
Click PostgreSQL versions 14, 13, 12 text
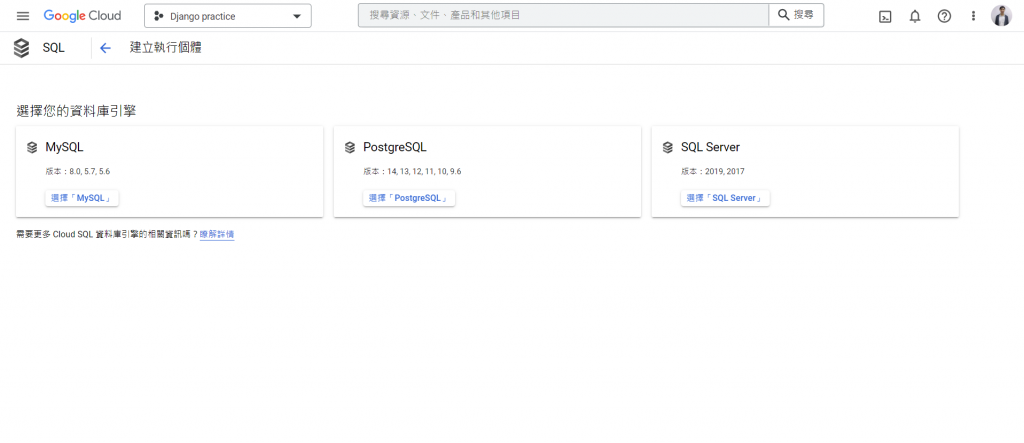click(412, 172)
